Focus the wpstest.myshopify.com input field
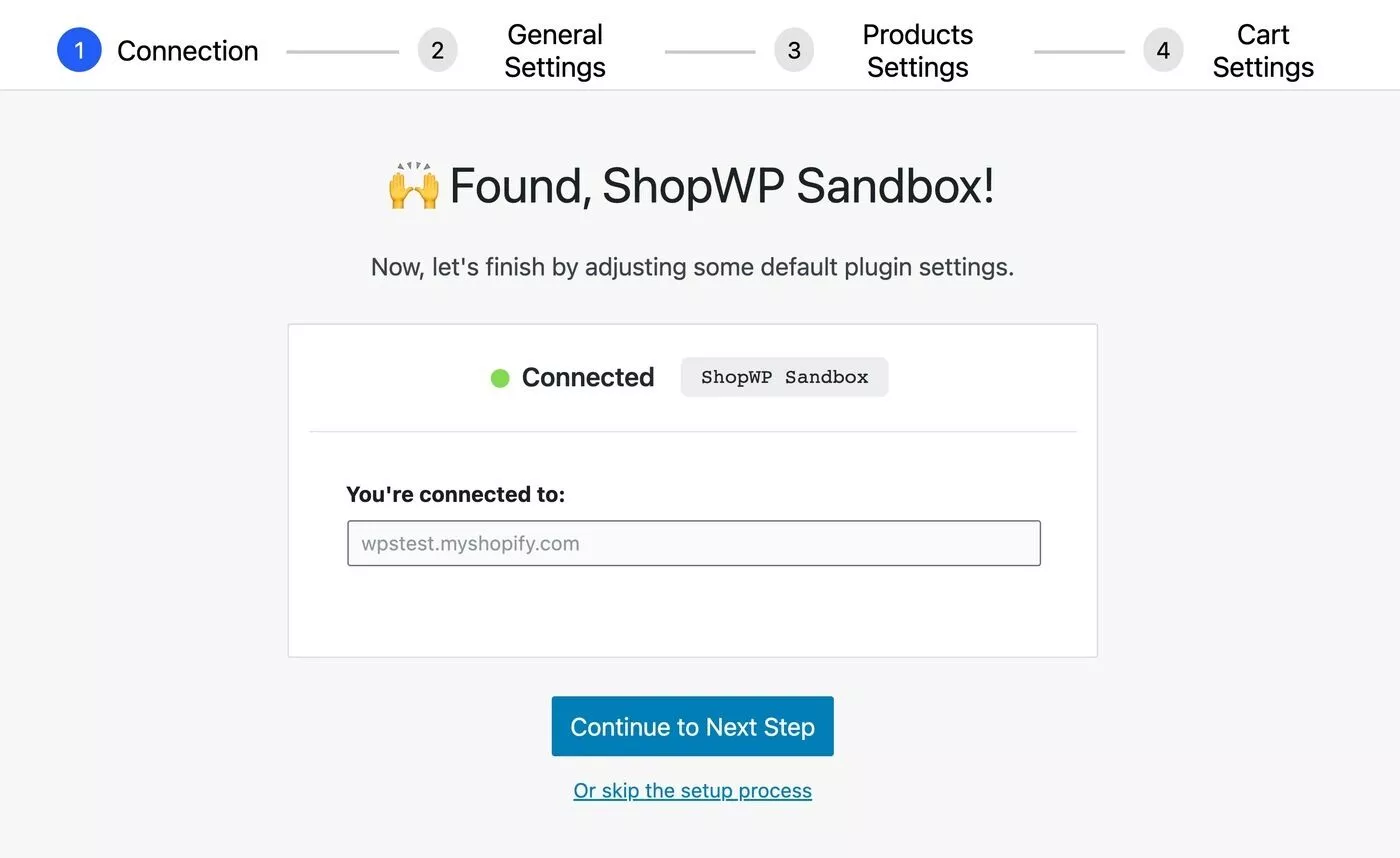Viewport: 1400px width, 858px height. pyautogui.click(x=694, y=543)
